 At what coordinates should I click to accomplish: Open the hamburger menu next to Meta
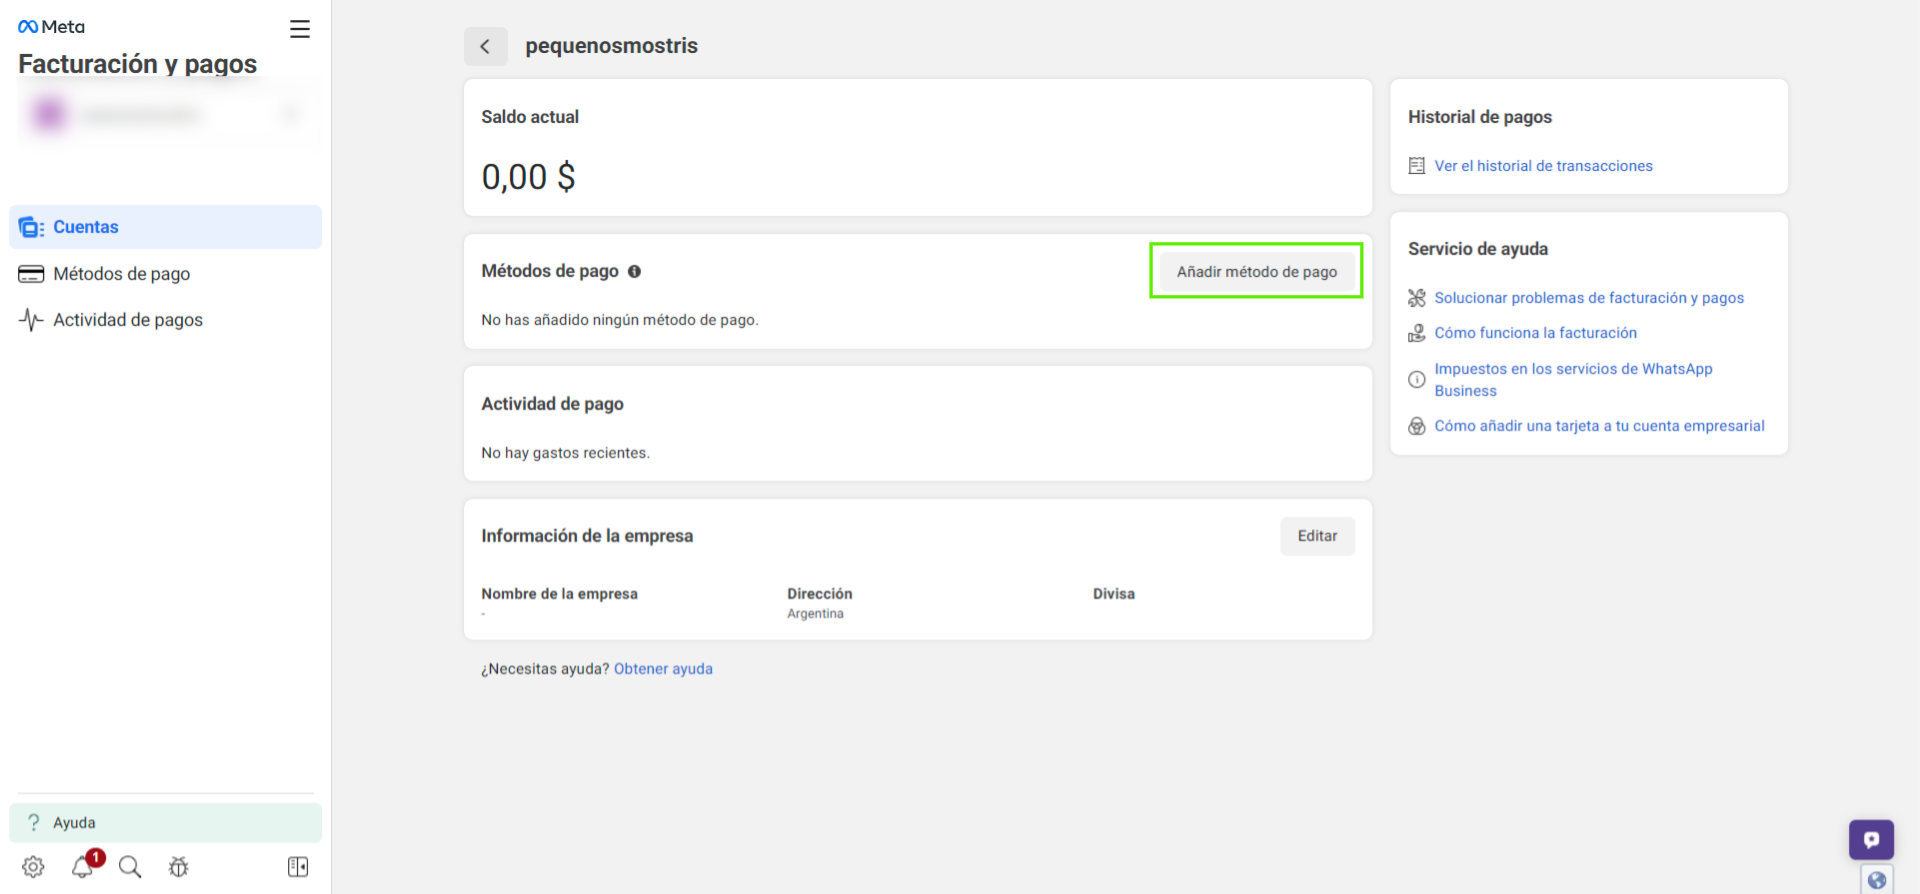300,29
